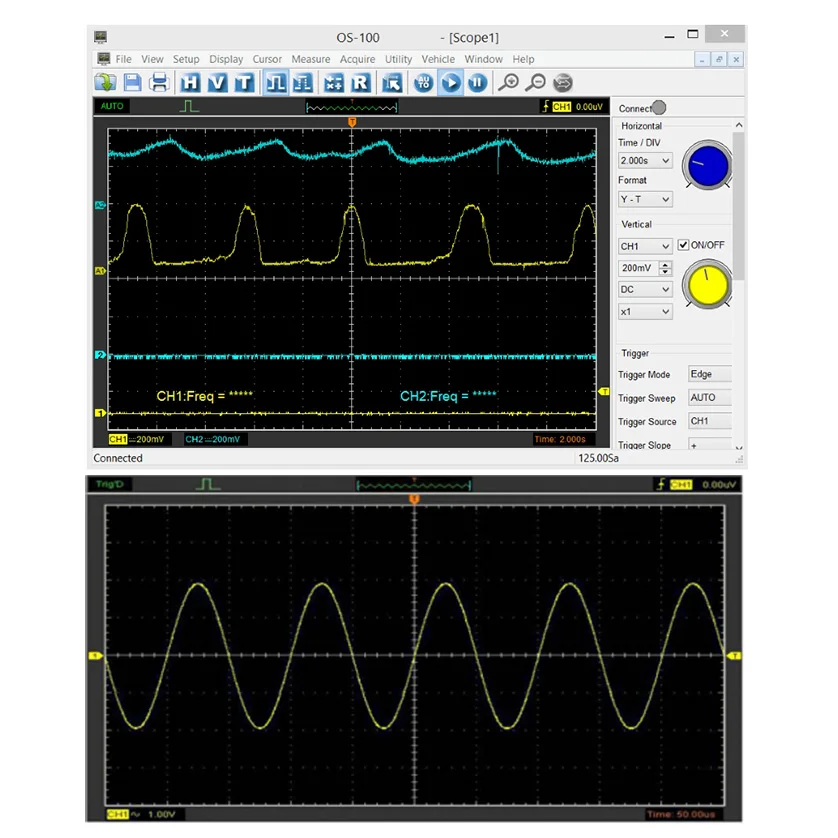This screenshot has width=838, height=838.
Task: Click the 200mV vertical scale input field
Action: coord(639,268)
